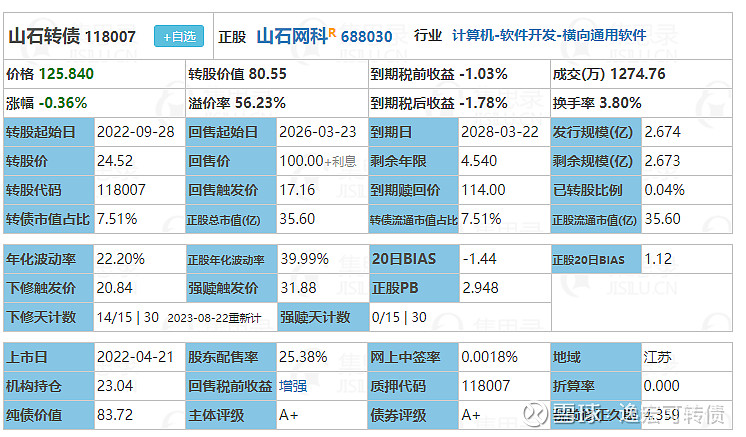Click the 发行规模(亿) value 2.674

pos(662,132)
